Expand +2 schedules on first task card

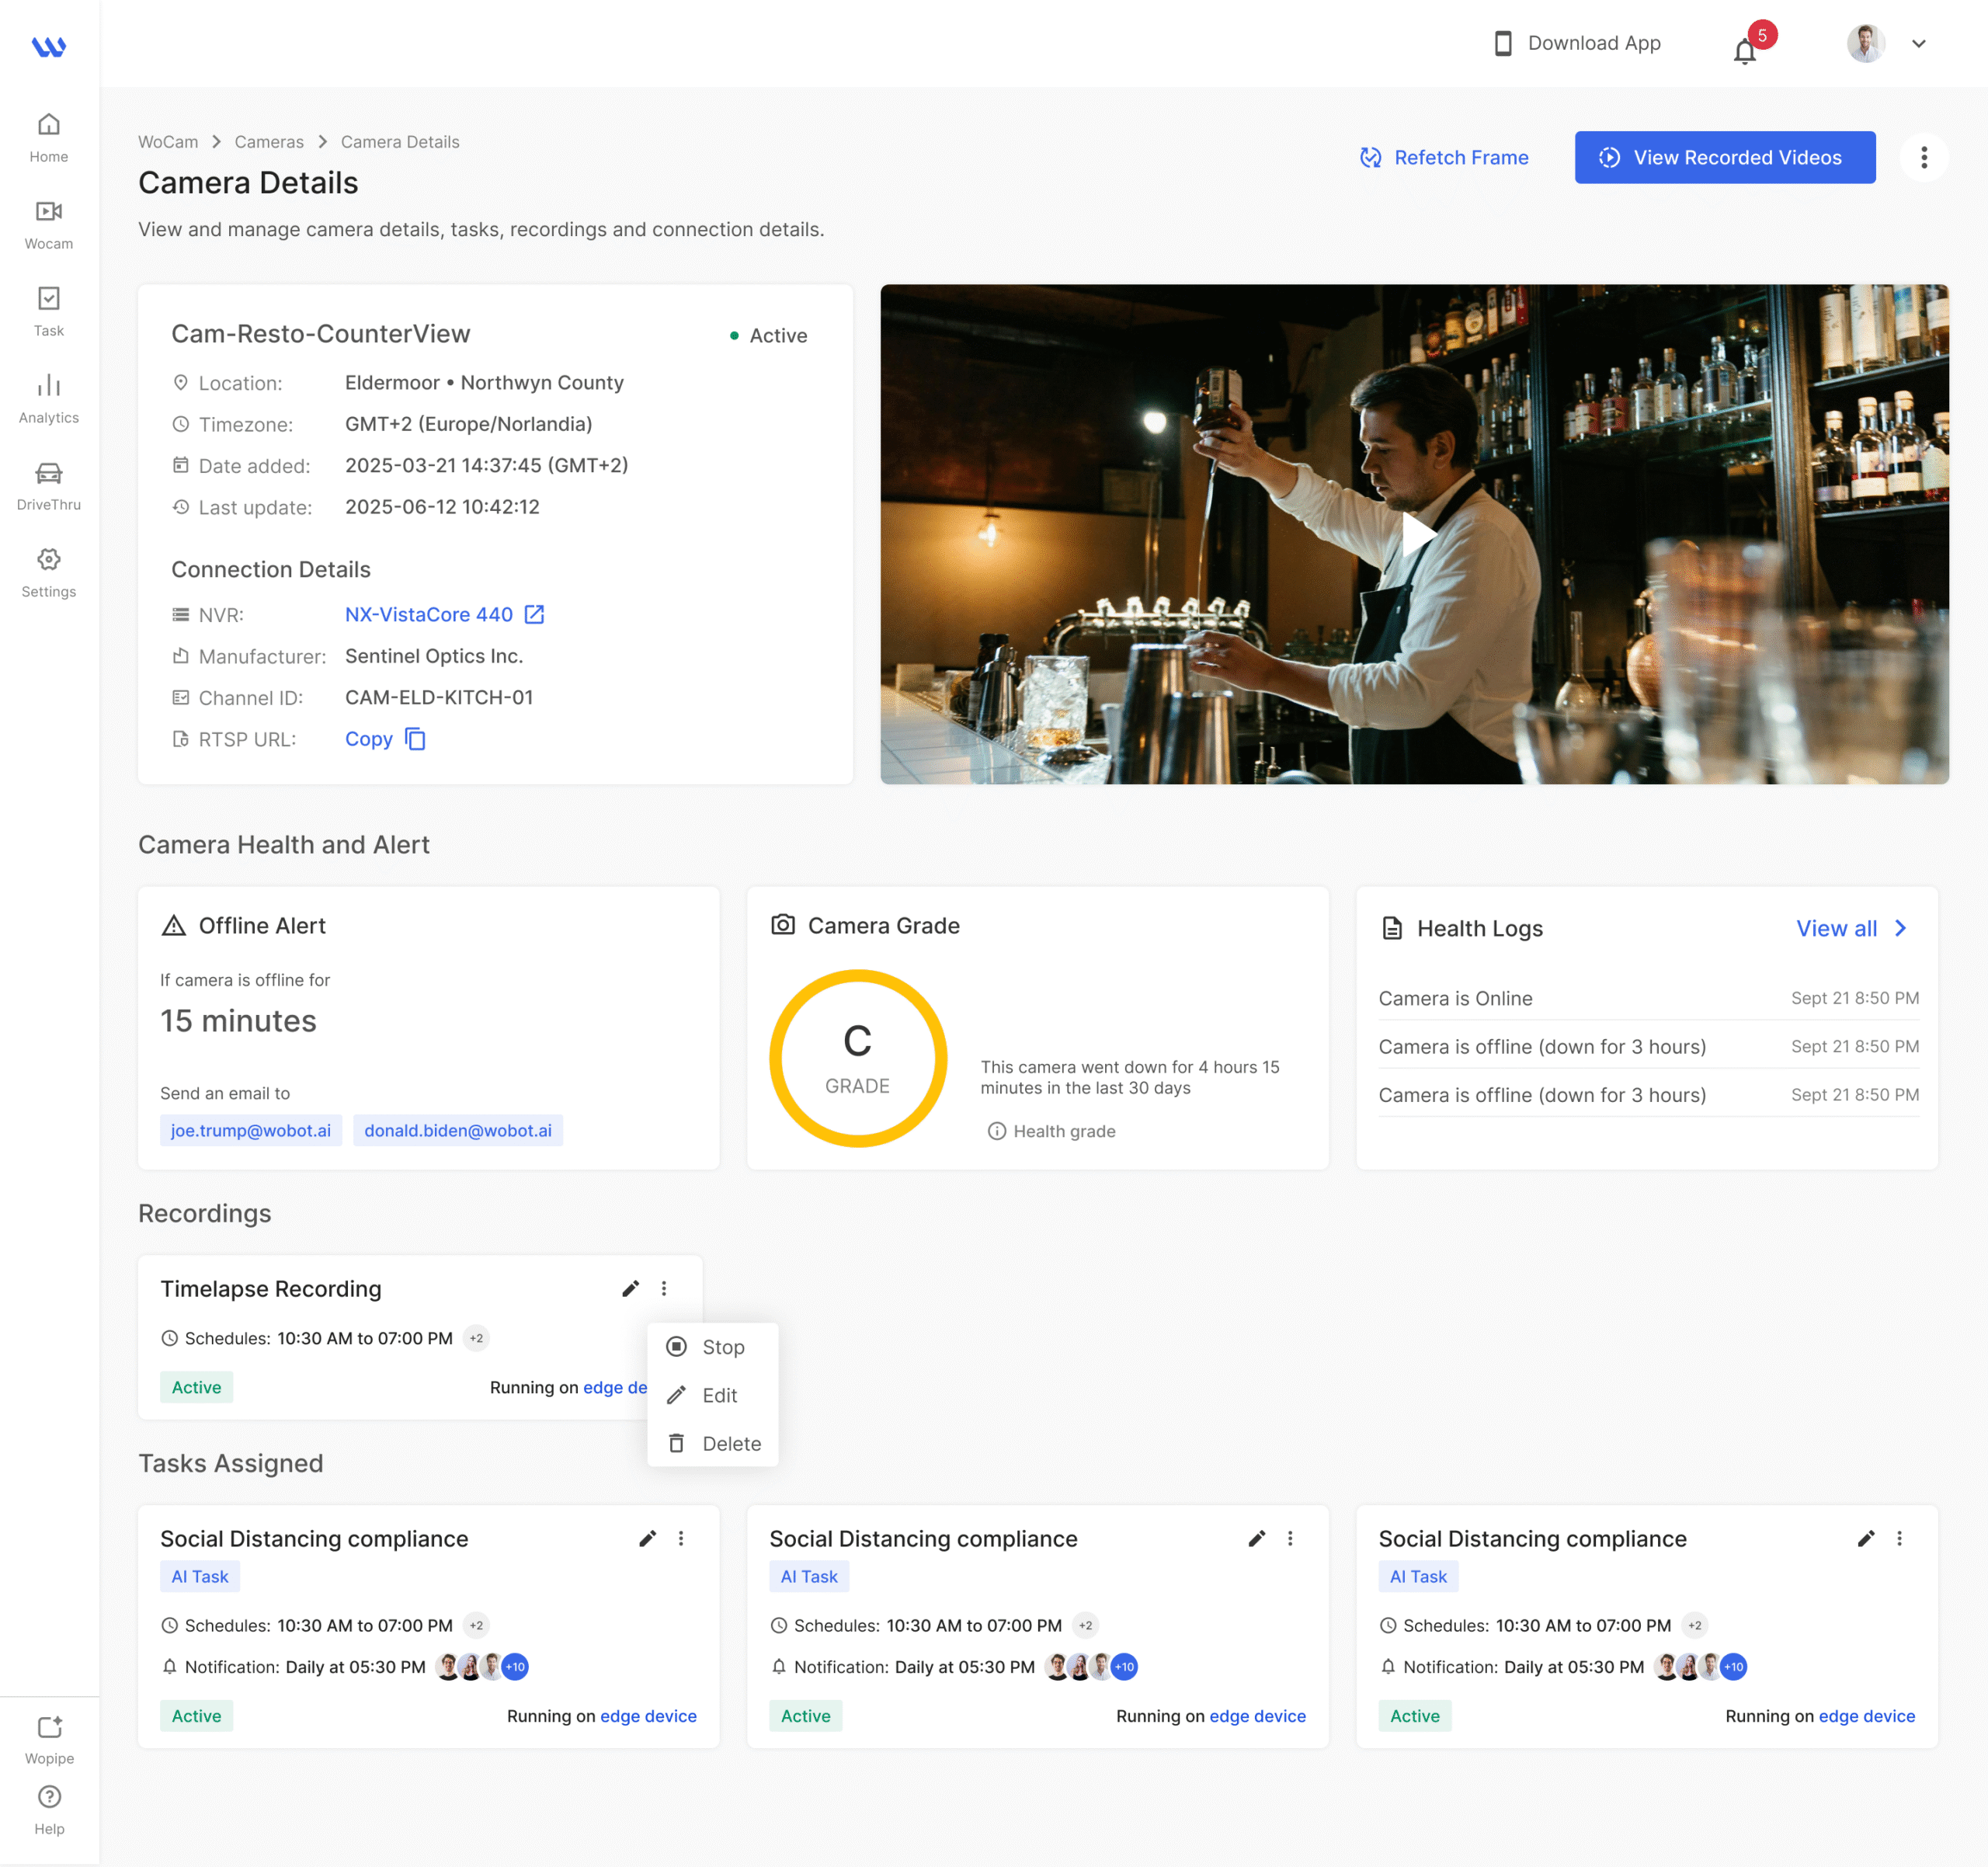[476, 1625]
